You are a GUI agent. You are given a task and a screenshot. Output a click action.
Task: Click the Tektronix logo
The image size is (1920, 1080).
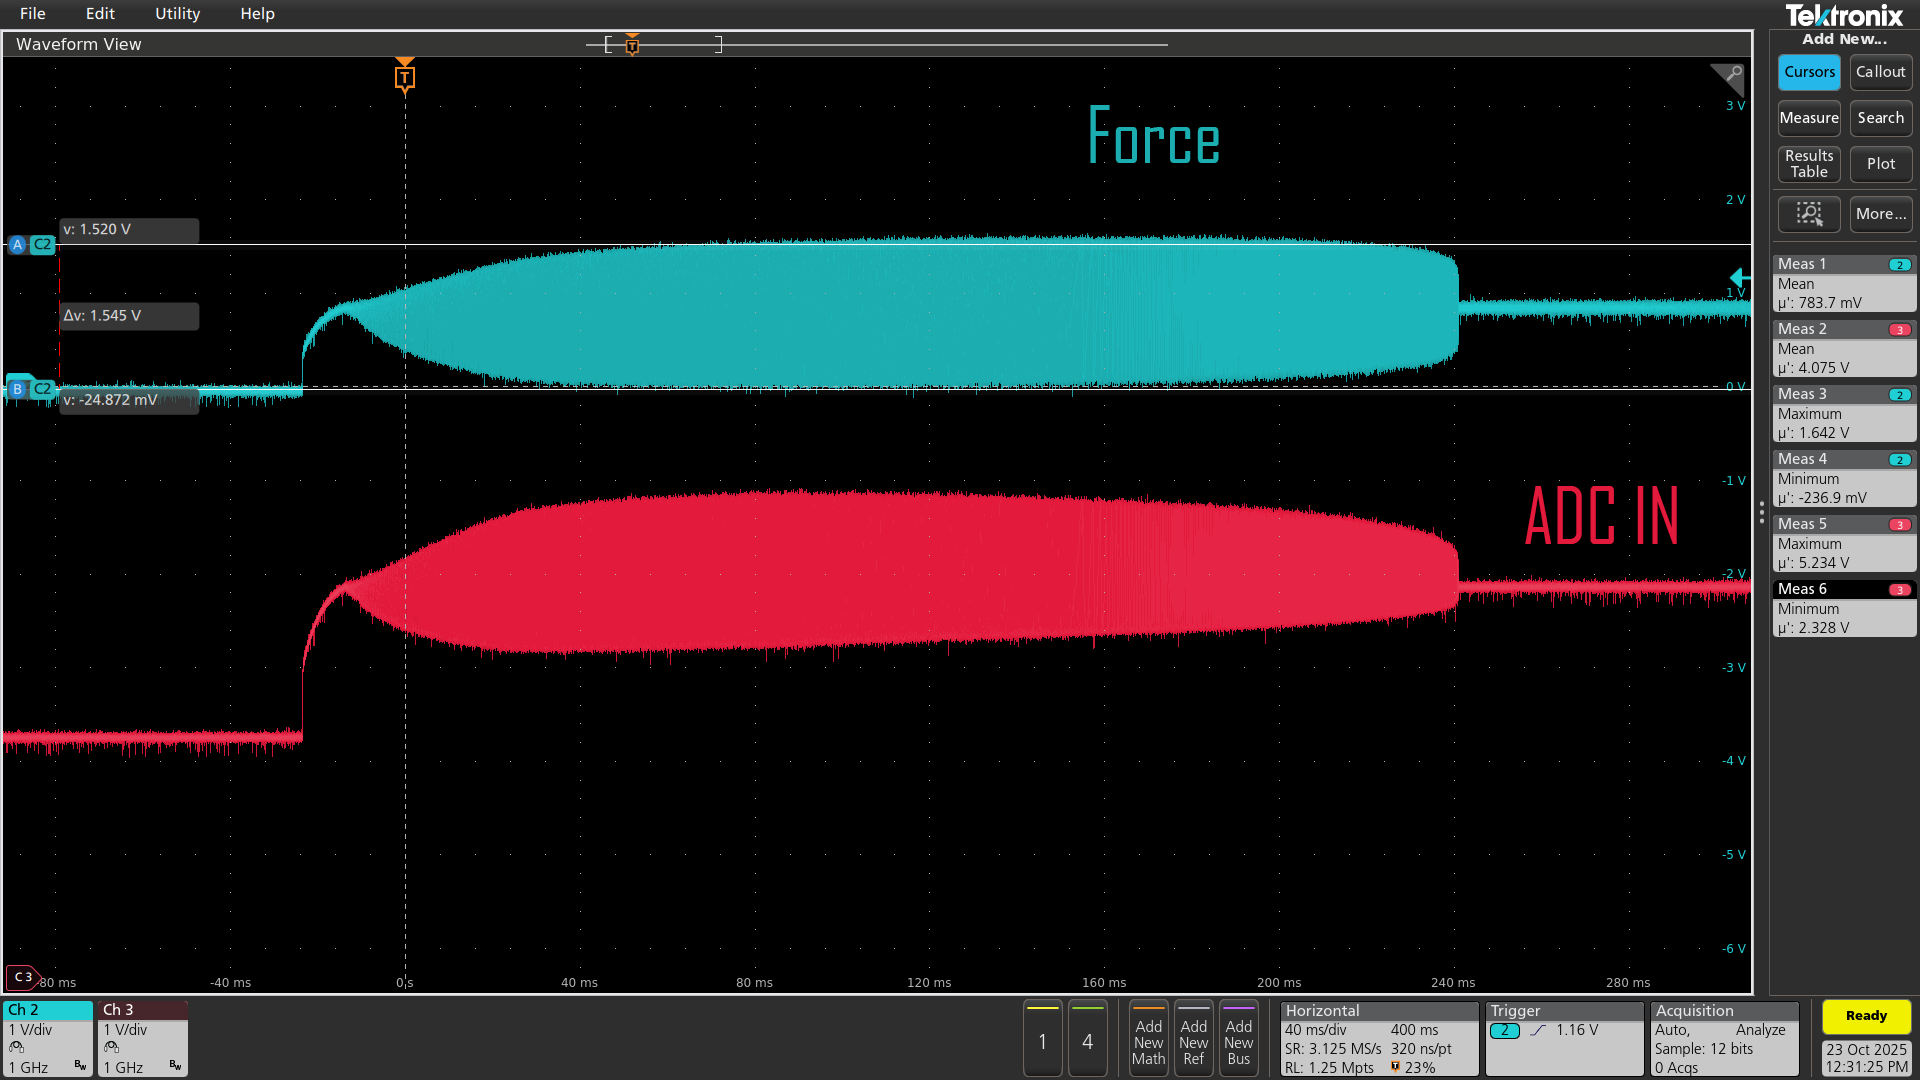point(1844,15)
